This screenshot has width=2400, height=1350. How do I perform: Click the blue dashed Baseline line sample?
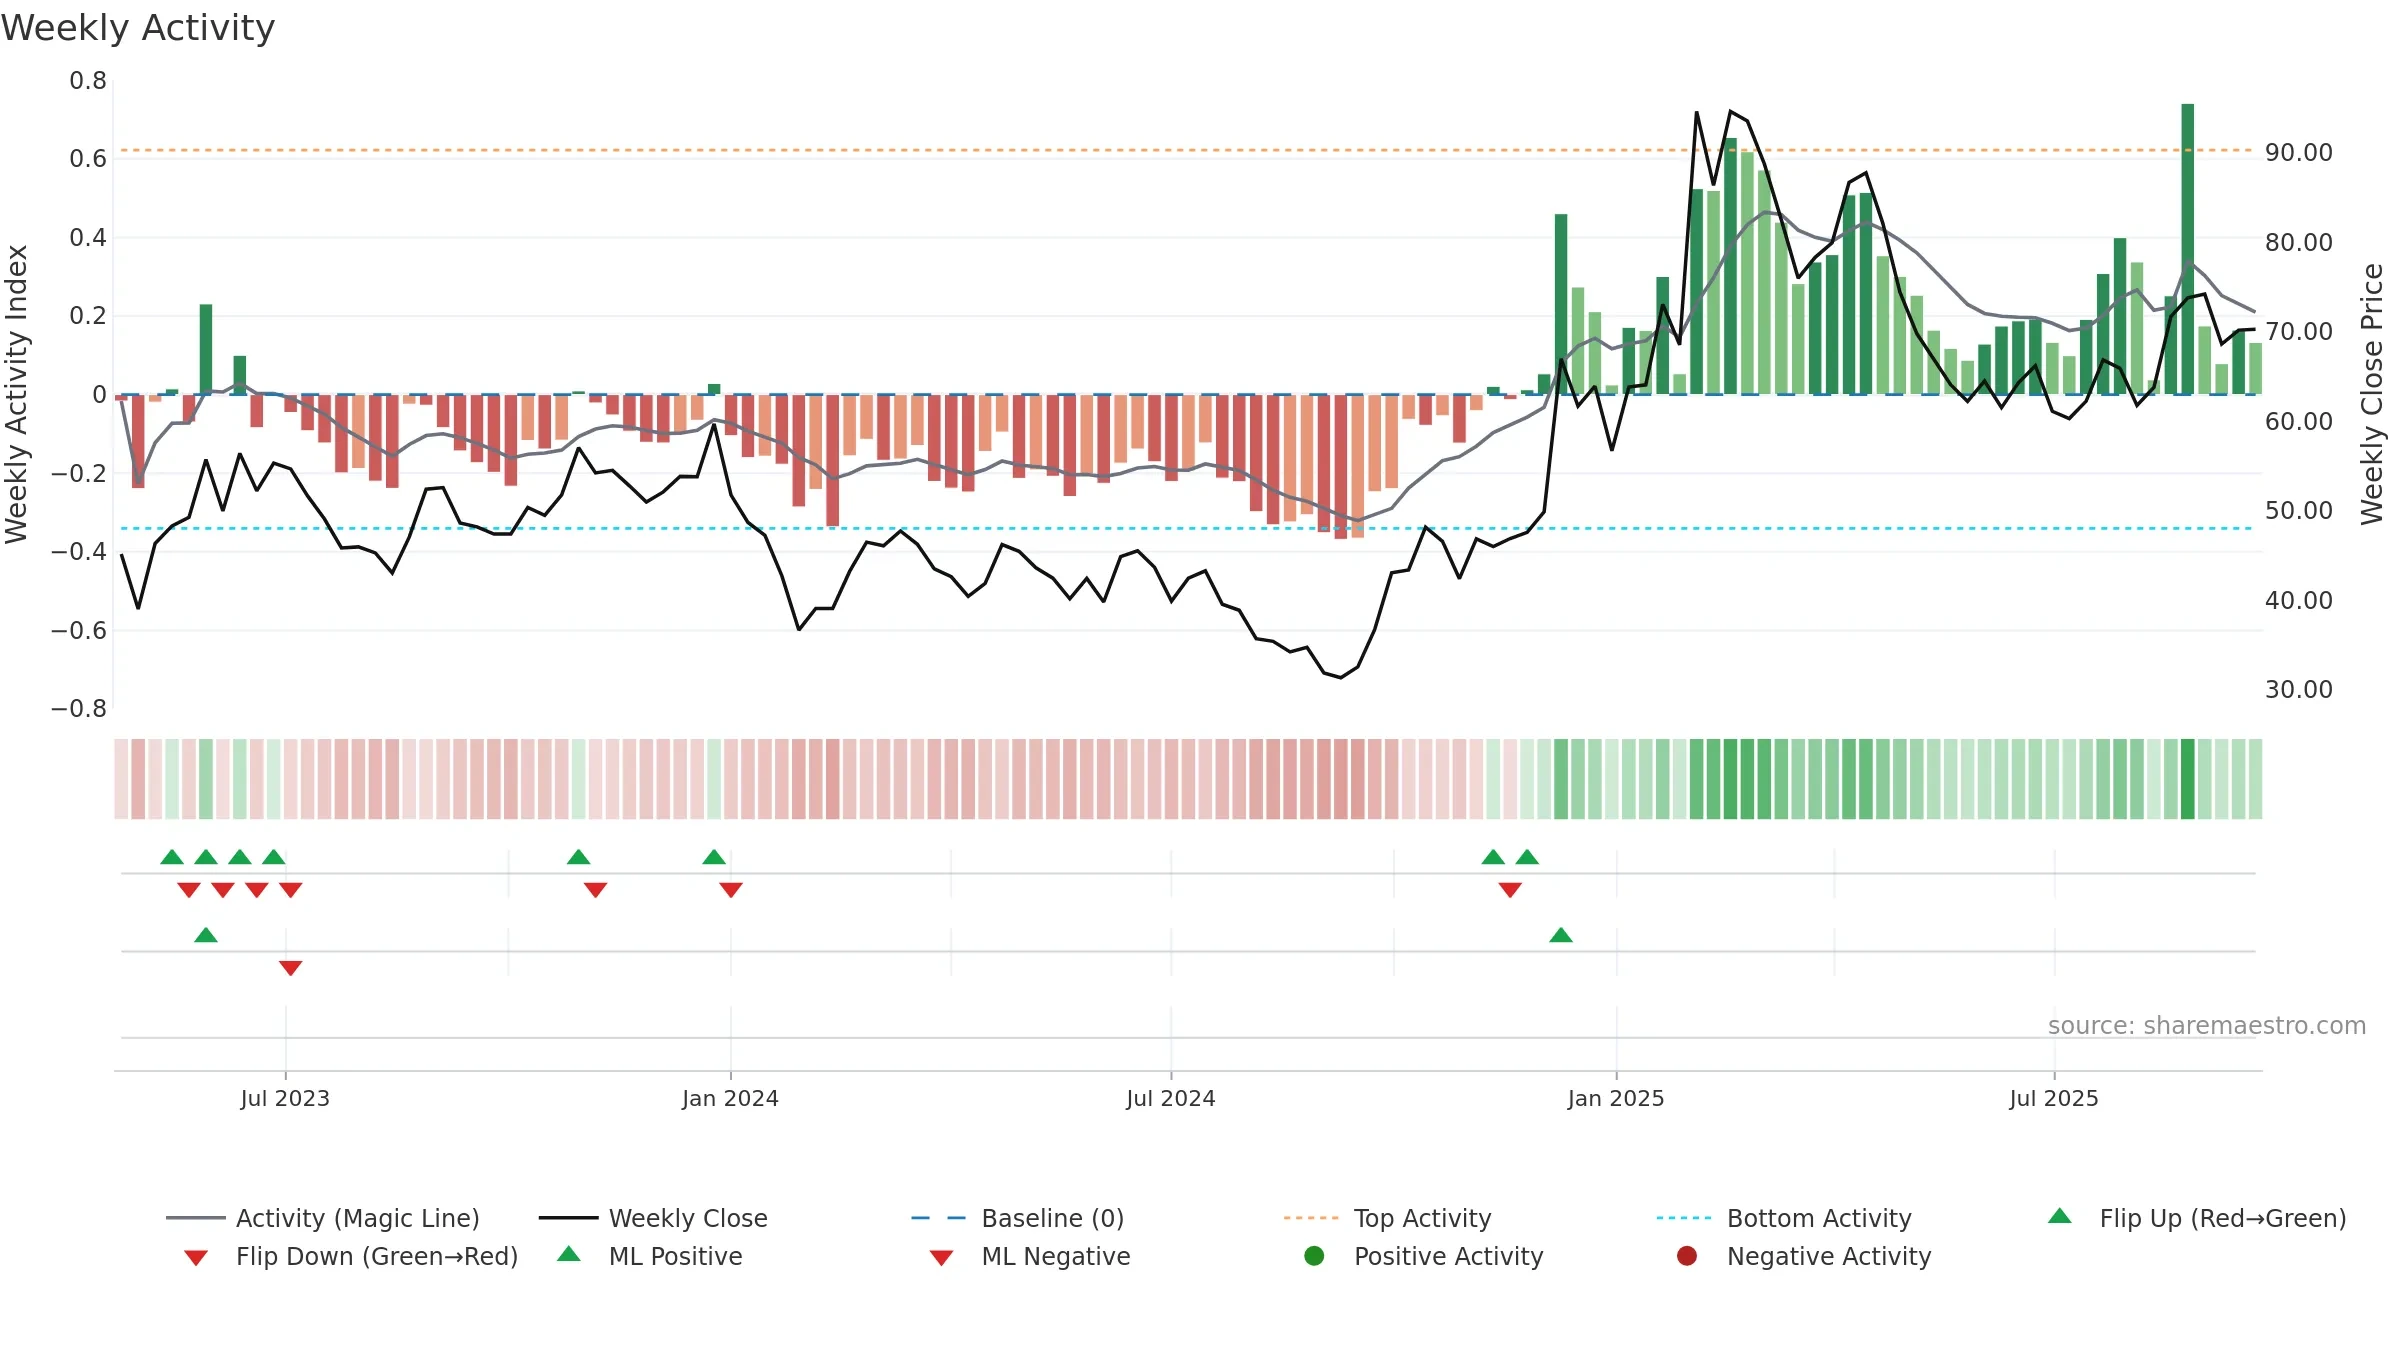[x=939, y=1218]
